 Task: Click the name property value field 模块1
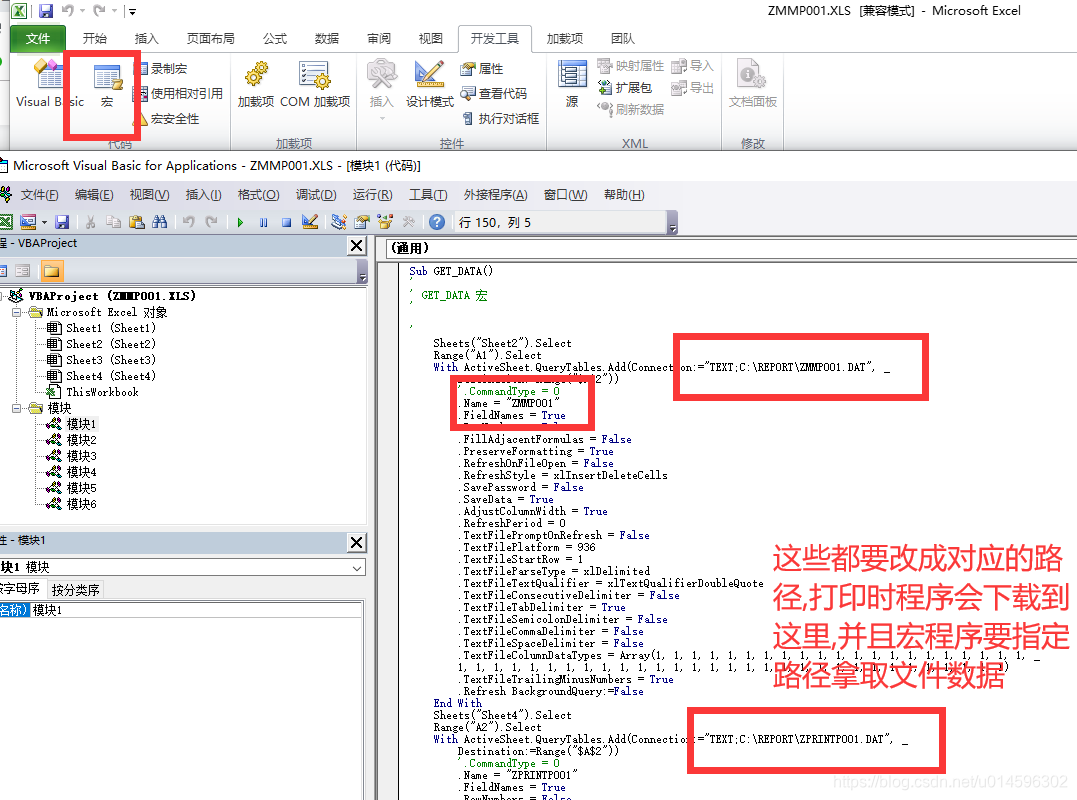(x=196, y=610)
